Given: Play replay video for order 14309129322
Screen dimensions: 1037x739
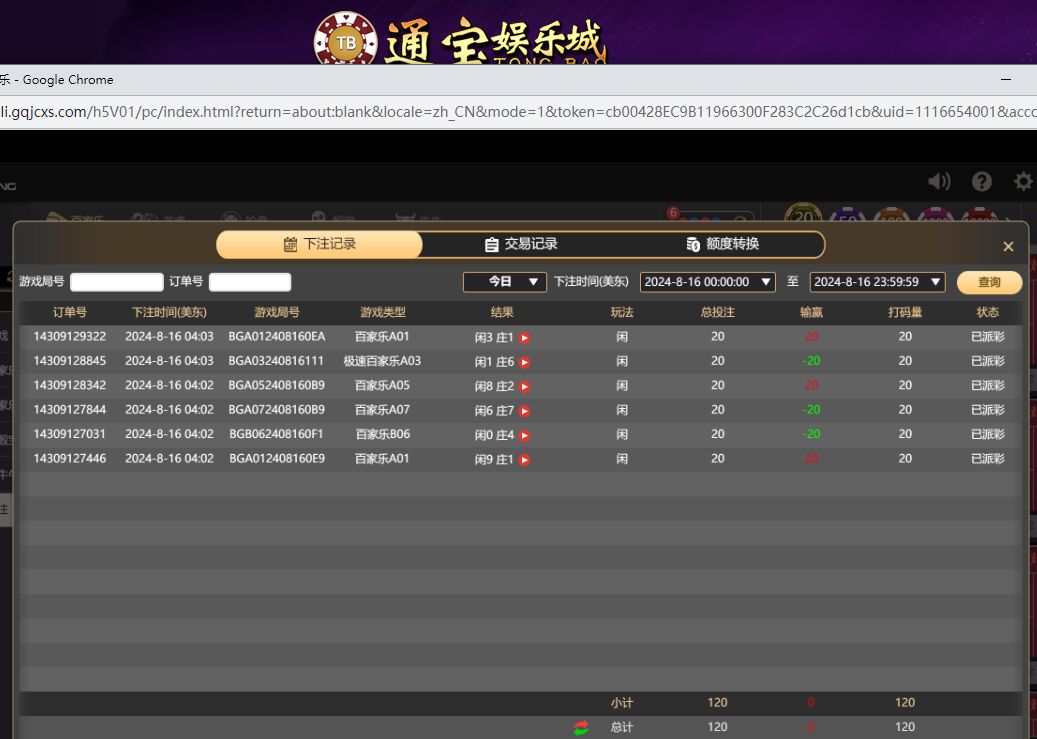Looking at the screenshot, I should pos(524,338).
